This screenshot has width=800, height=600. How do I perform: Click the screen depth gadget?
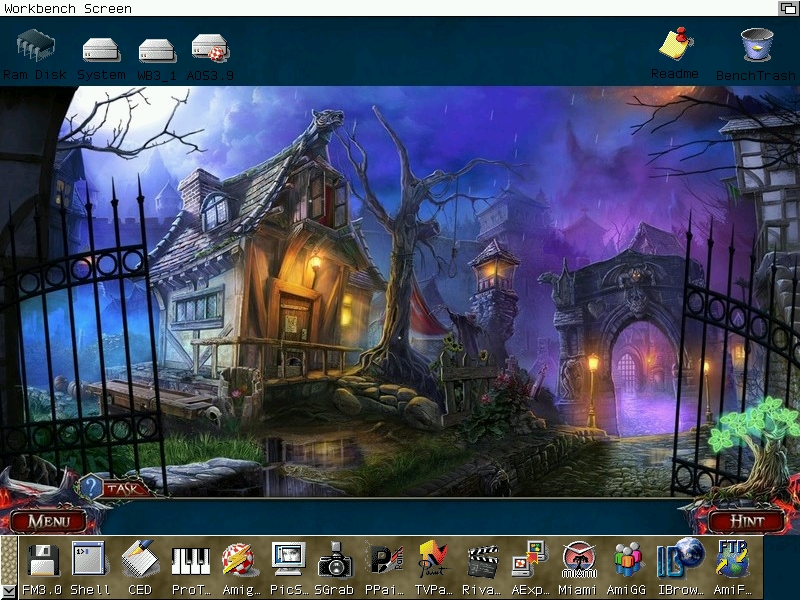788,8
